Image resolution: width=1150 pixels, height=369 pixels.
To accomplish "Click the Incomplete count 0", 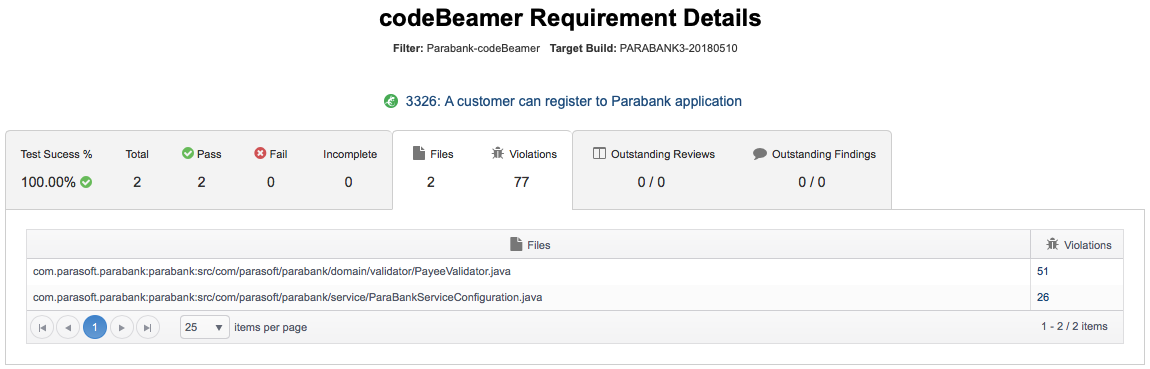I will pyautogui.click(x=348, y=182).
